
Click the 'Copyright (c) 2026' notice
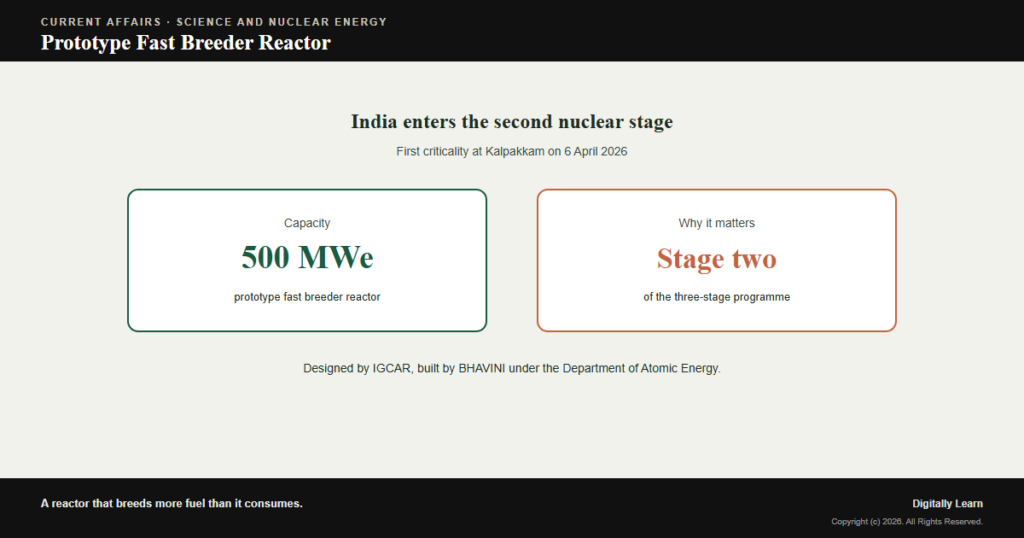pyautogui.click(x=907, y=522)
